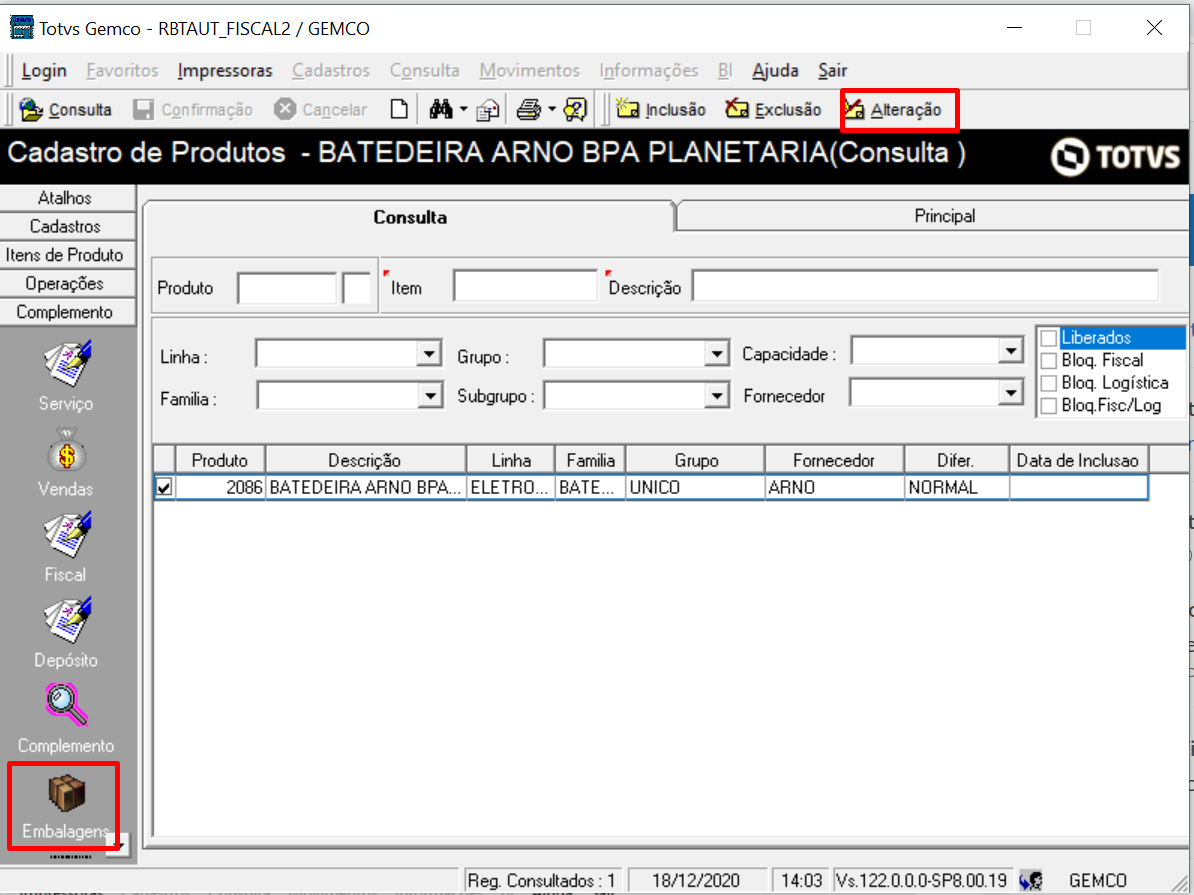This screenshot has width=1194, height=895.
Task: Click the binoculars search icon
Action: tap(441, 110)
